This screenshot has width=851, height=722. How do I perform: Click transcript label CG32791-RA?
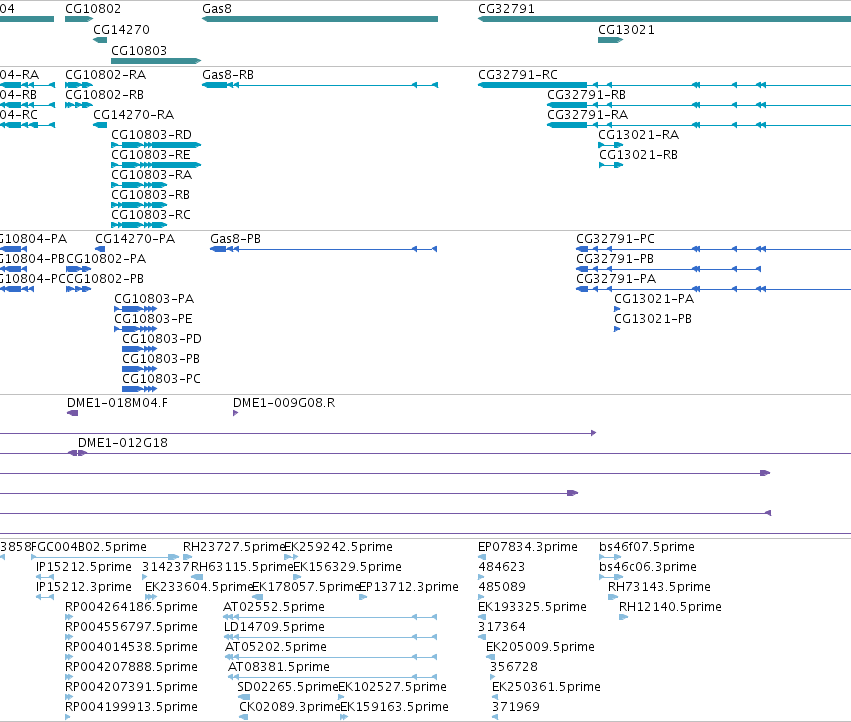coord(587,115)
